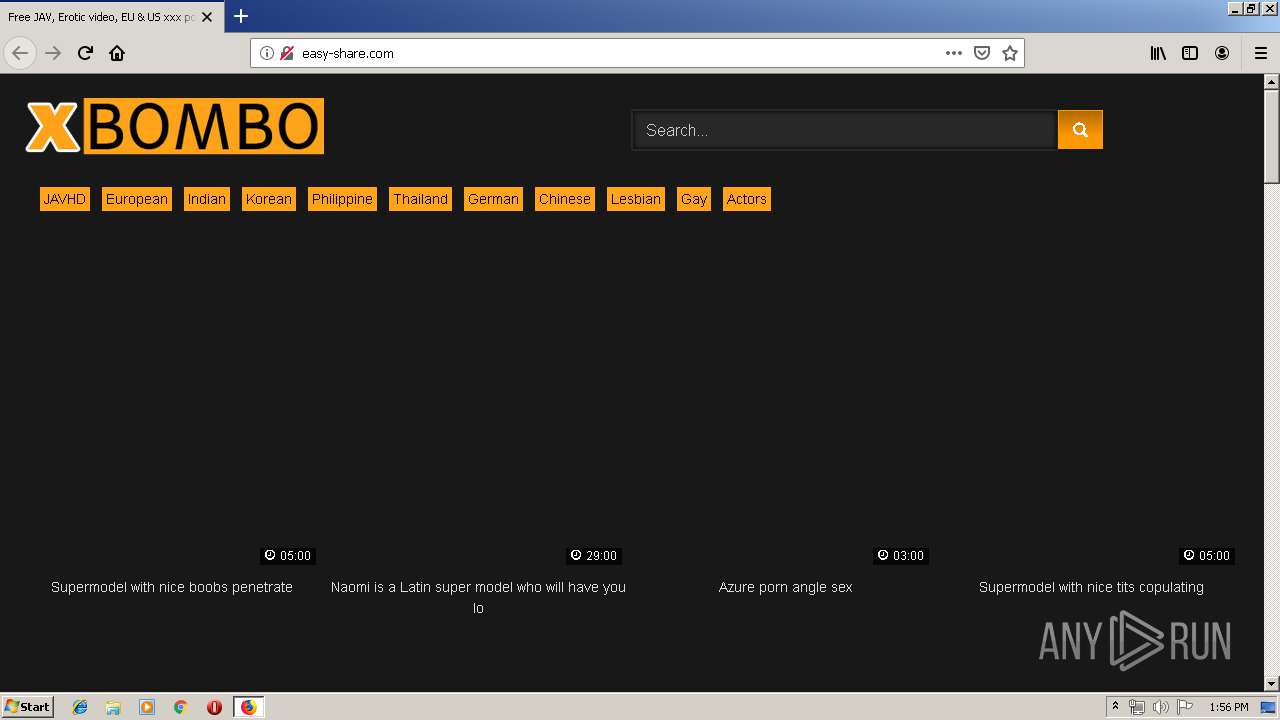
Task: Click the 03:00 duration badge
Action: coord(901,555)
